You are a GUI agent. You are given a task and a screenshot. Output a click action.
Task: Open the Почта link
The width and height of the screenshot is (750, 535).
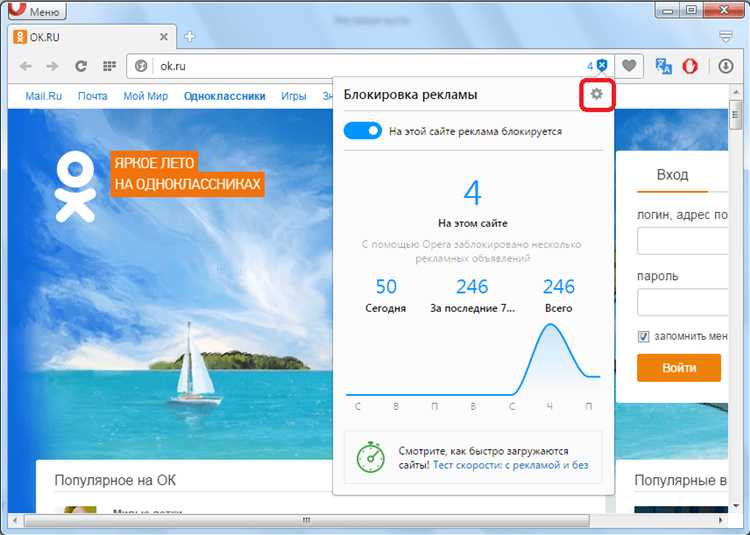(93, 96)
